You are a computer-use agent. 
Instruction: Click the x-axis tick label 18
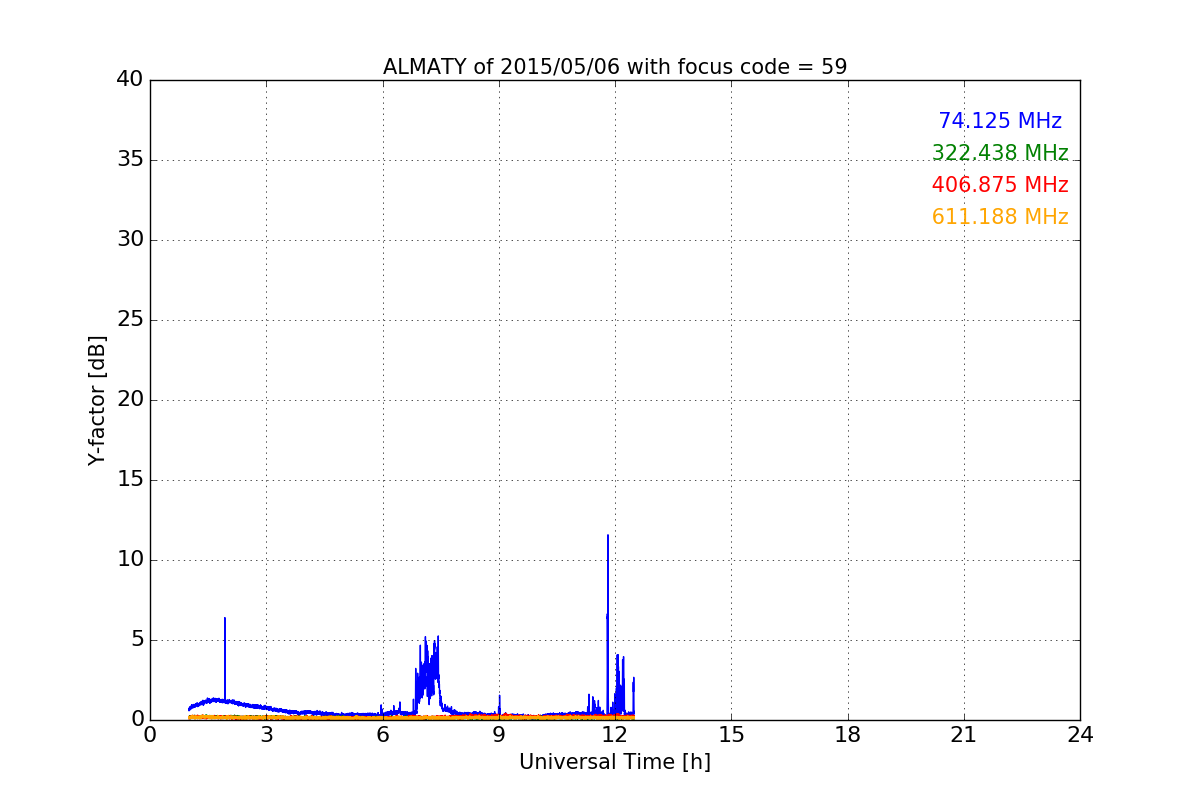848,735
